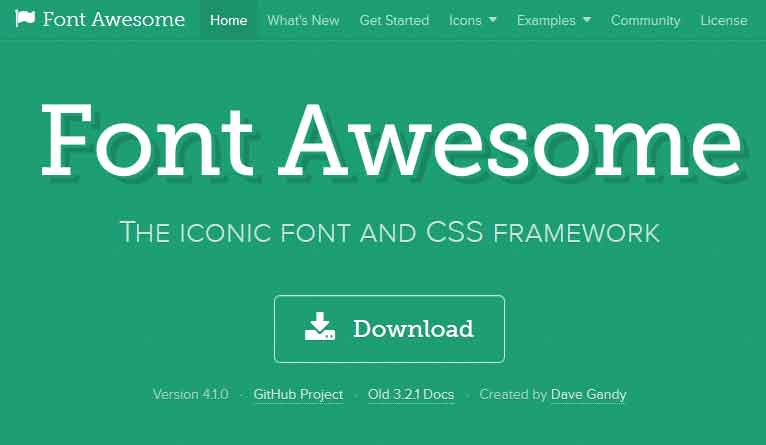
Task: Open the What's New page
Action: pos(303,20)
